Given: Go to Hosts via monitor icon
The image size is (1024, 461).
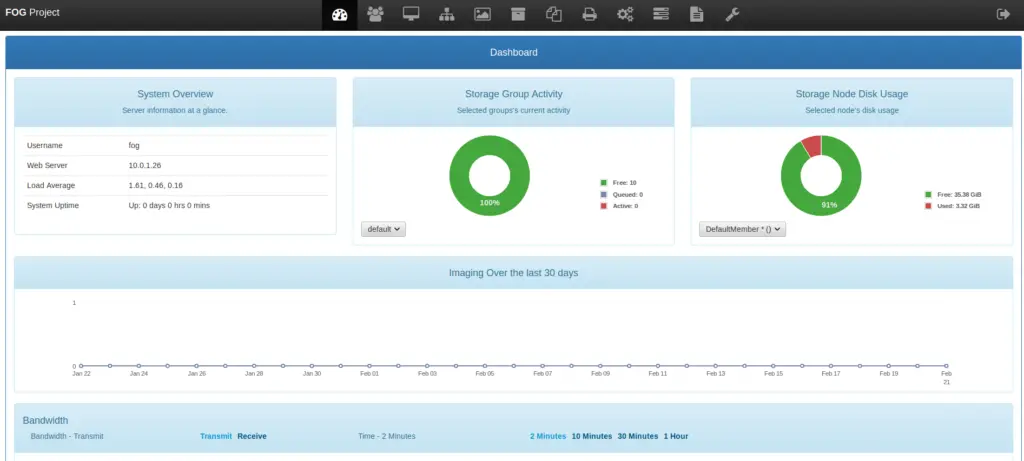Looking at the screenshot, I should point(410,14).
